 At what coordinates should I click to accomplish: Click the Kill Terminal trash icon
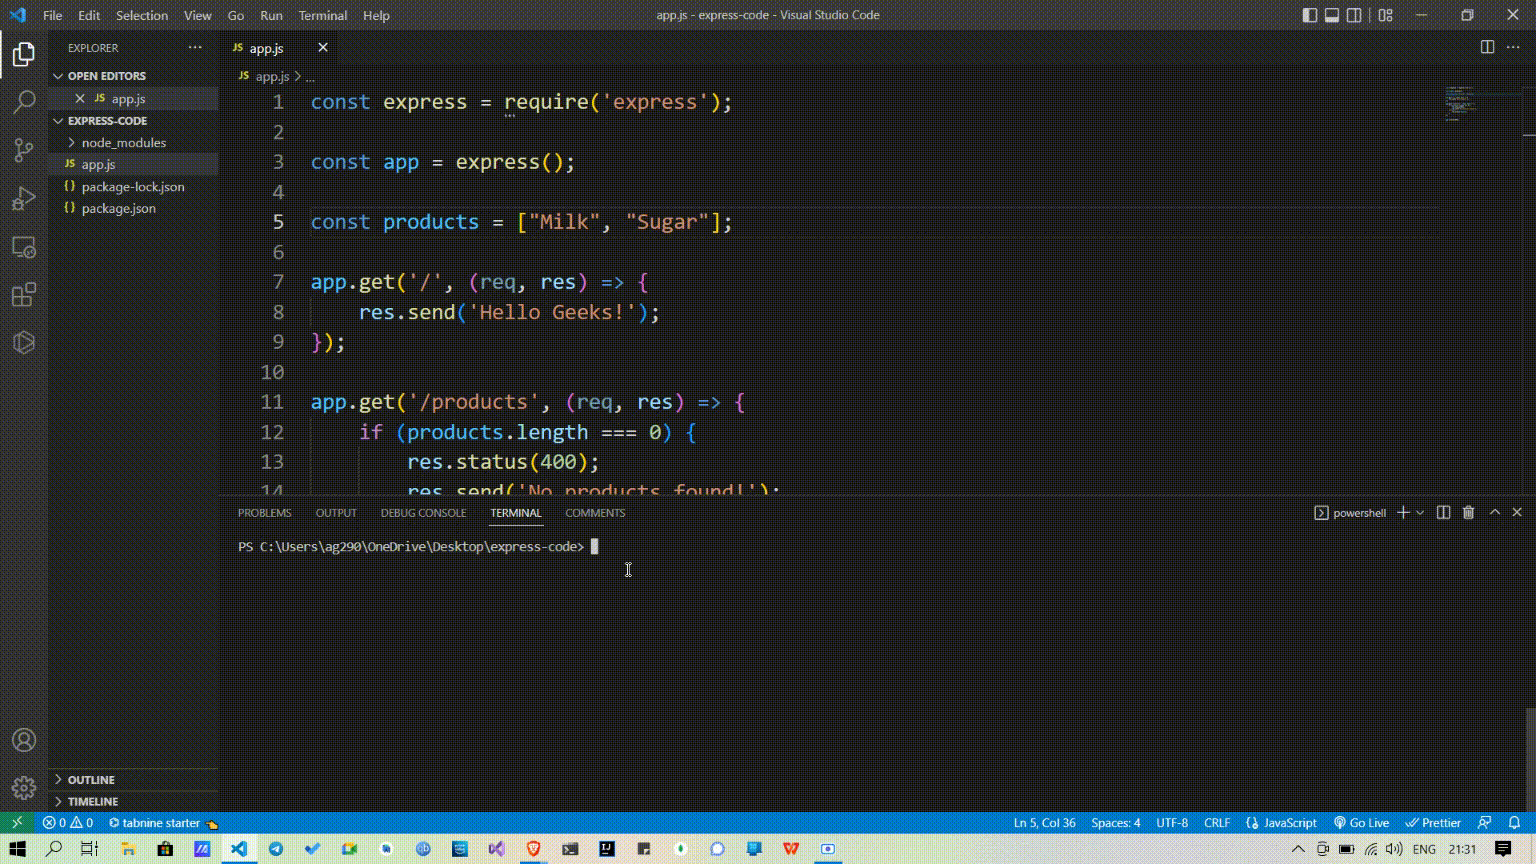pos(1468,513)
